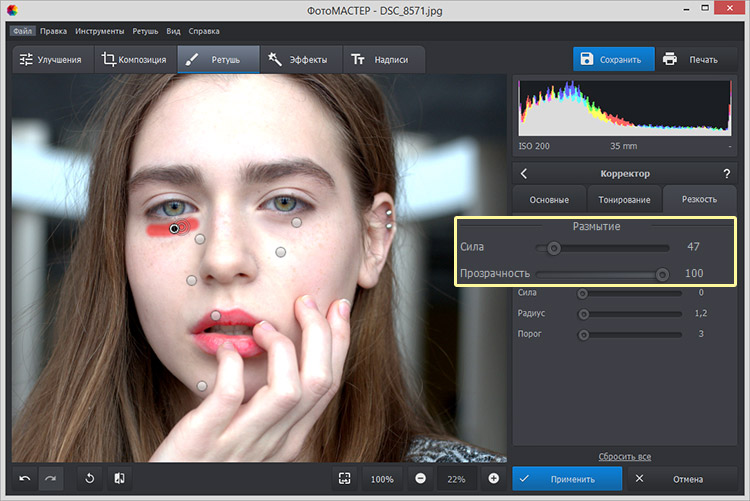
Task: Open the Эффекты section
Action: click(x=297, y=60)
